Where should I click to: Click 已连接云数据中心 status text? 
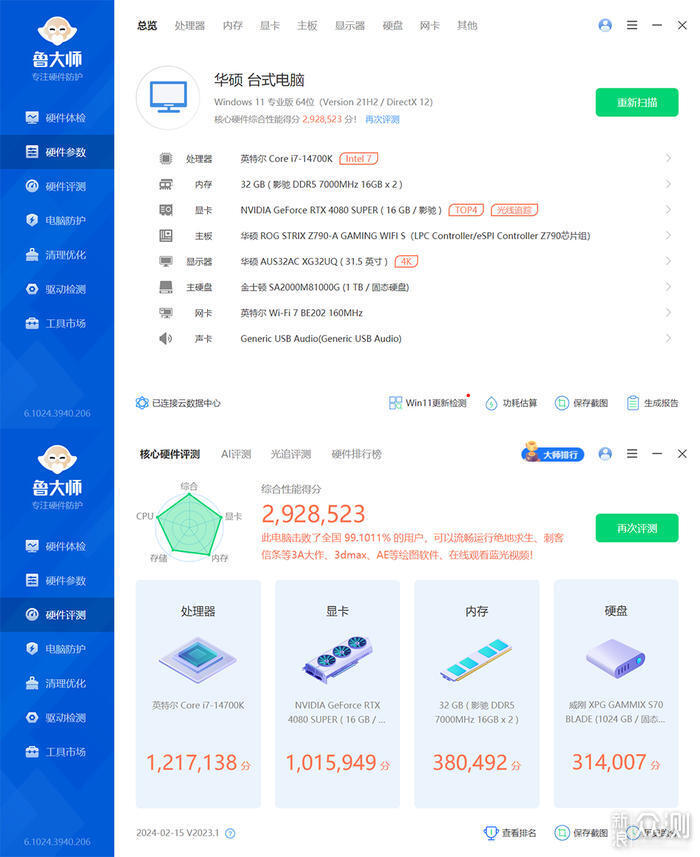coord(186,403)
